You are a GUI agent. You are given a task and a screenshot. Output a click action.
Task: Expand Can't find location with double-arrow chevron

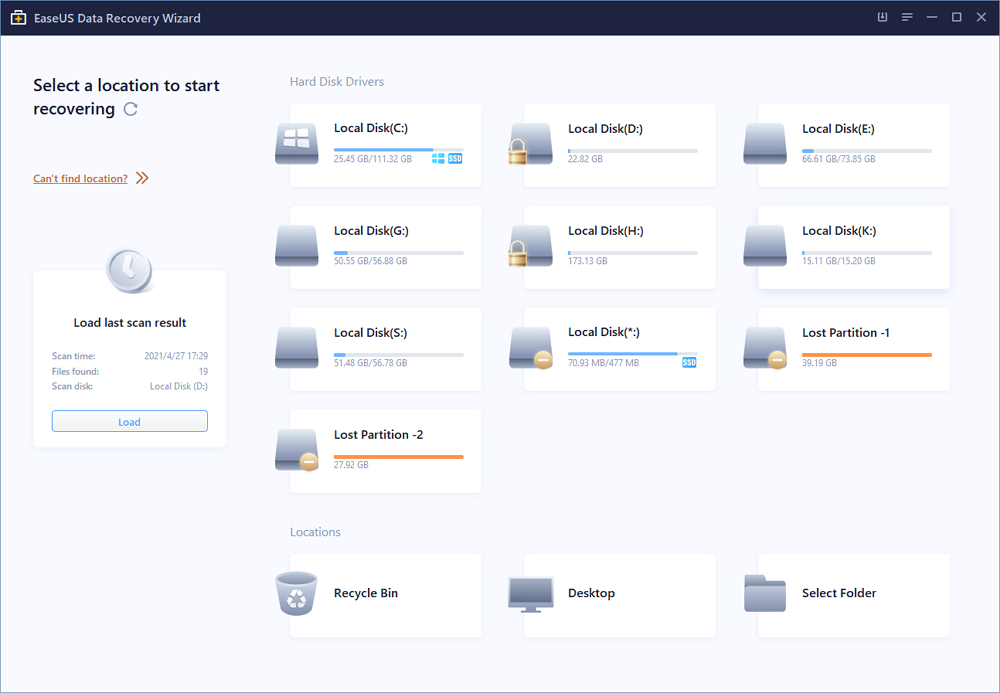[142, 177]
